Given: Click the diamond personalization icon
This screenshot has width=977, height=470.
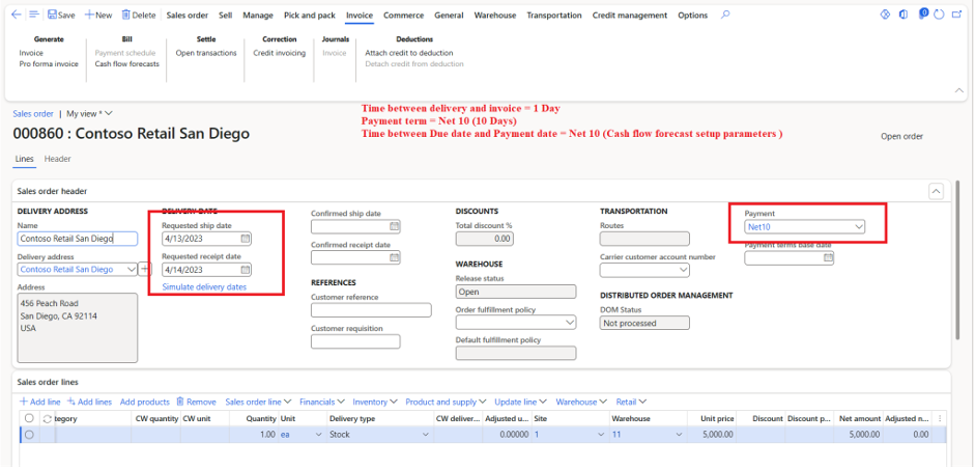Looking at the screenshot, I should (x=885, y=15).
